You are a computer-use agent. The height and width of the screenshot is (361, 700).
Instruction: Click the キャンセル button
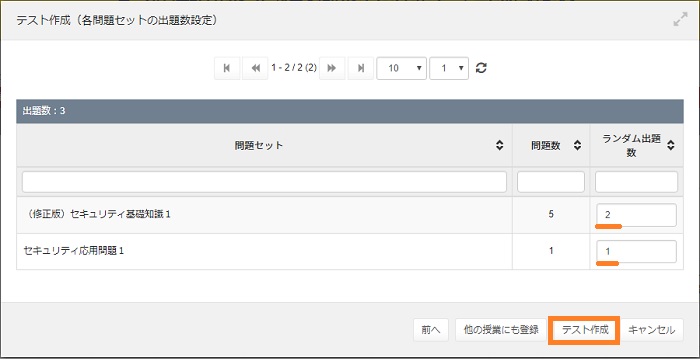point(651,330)
